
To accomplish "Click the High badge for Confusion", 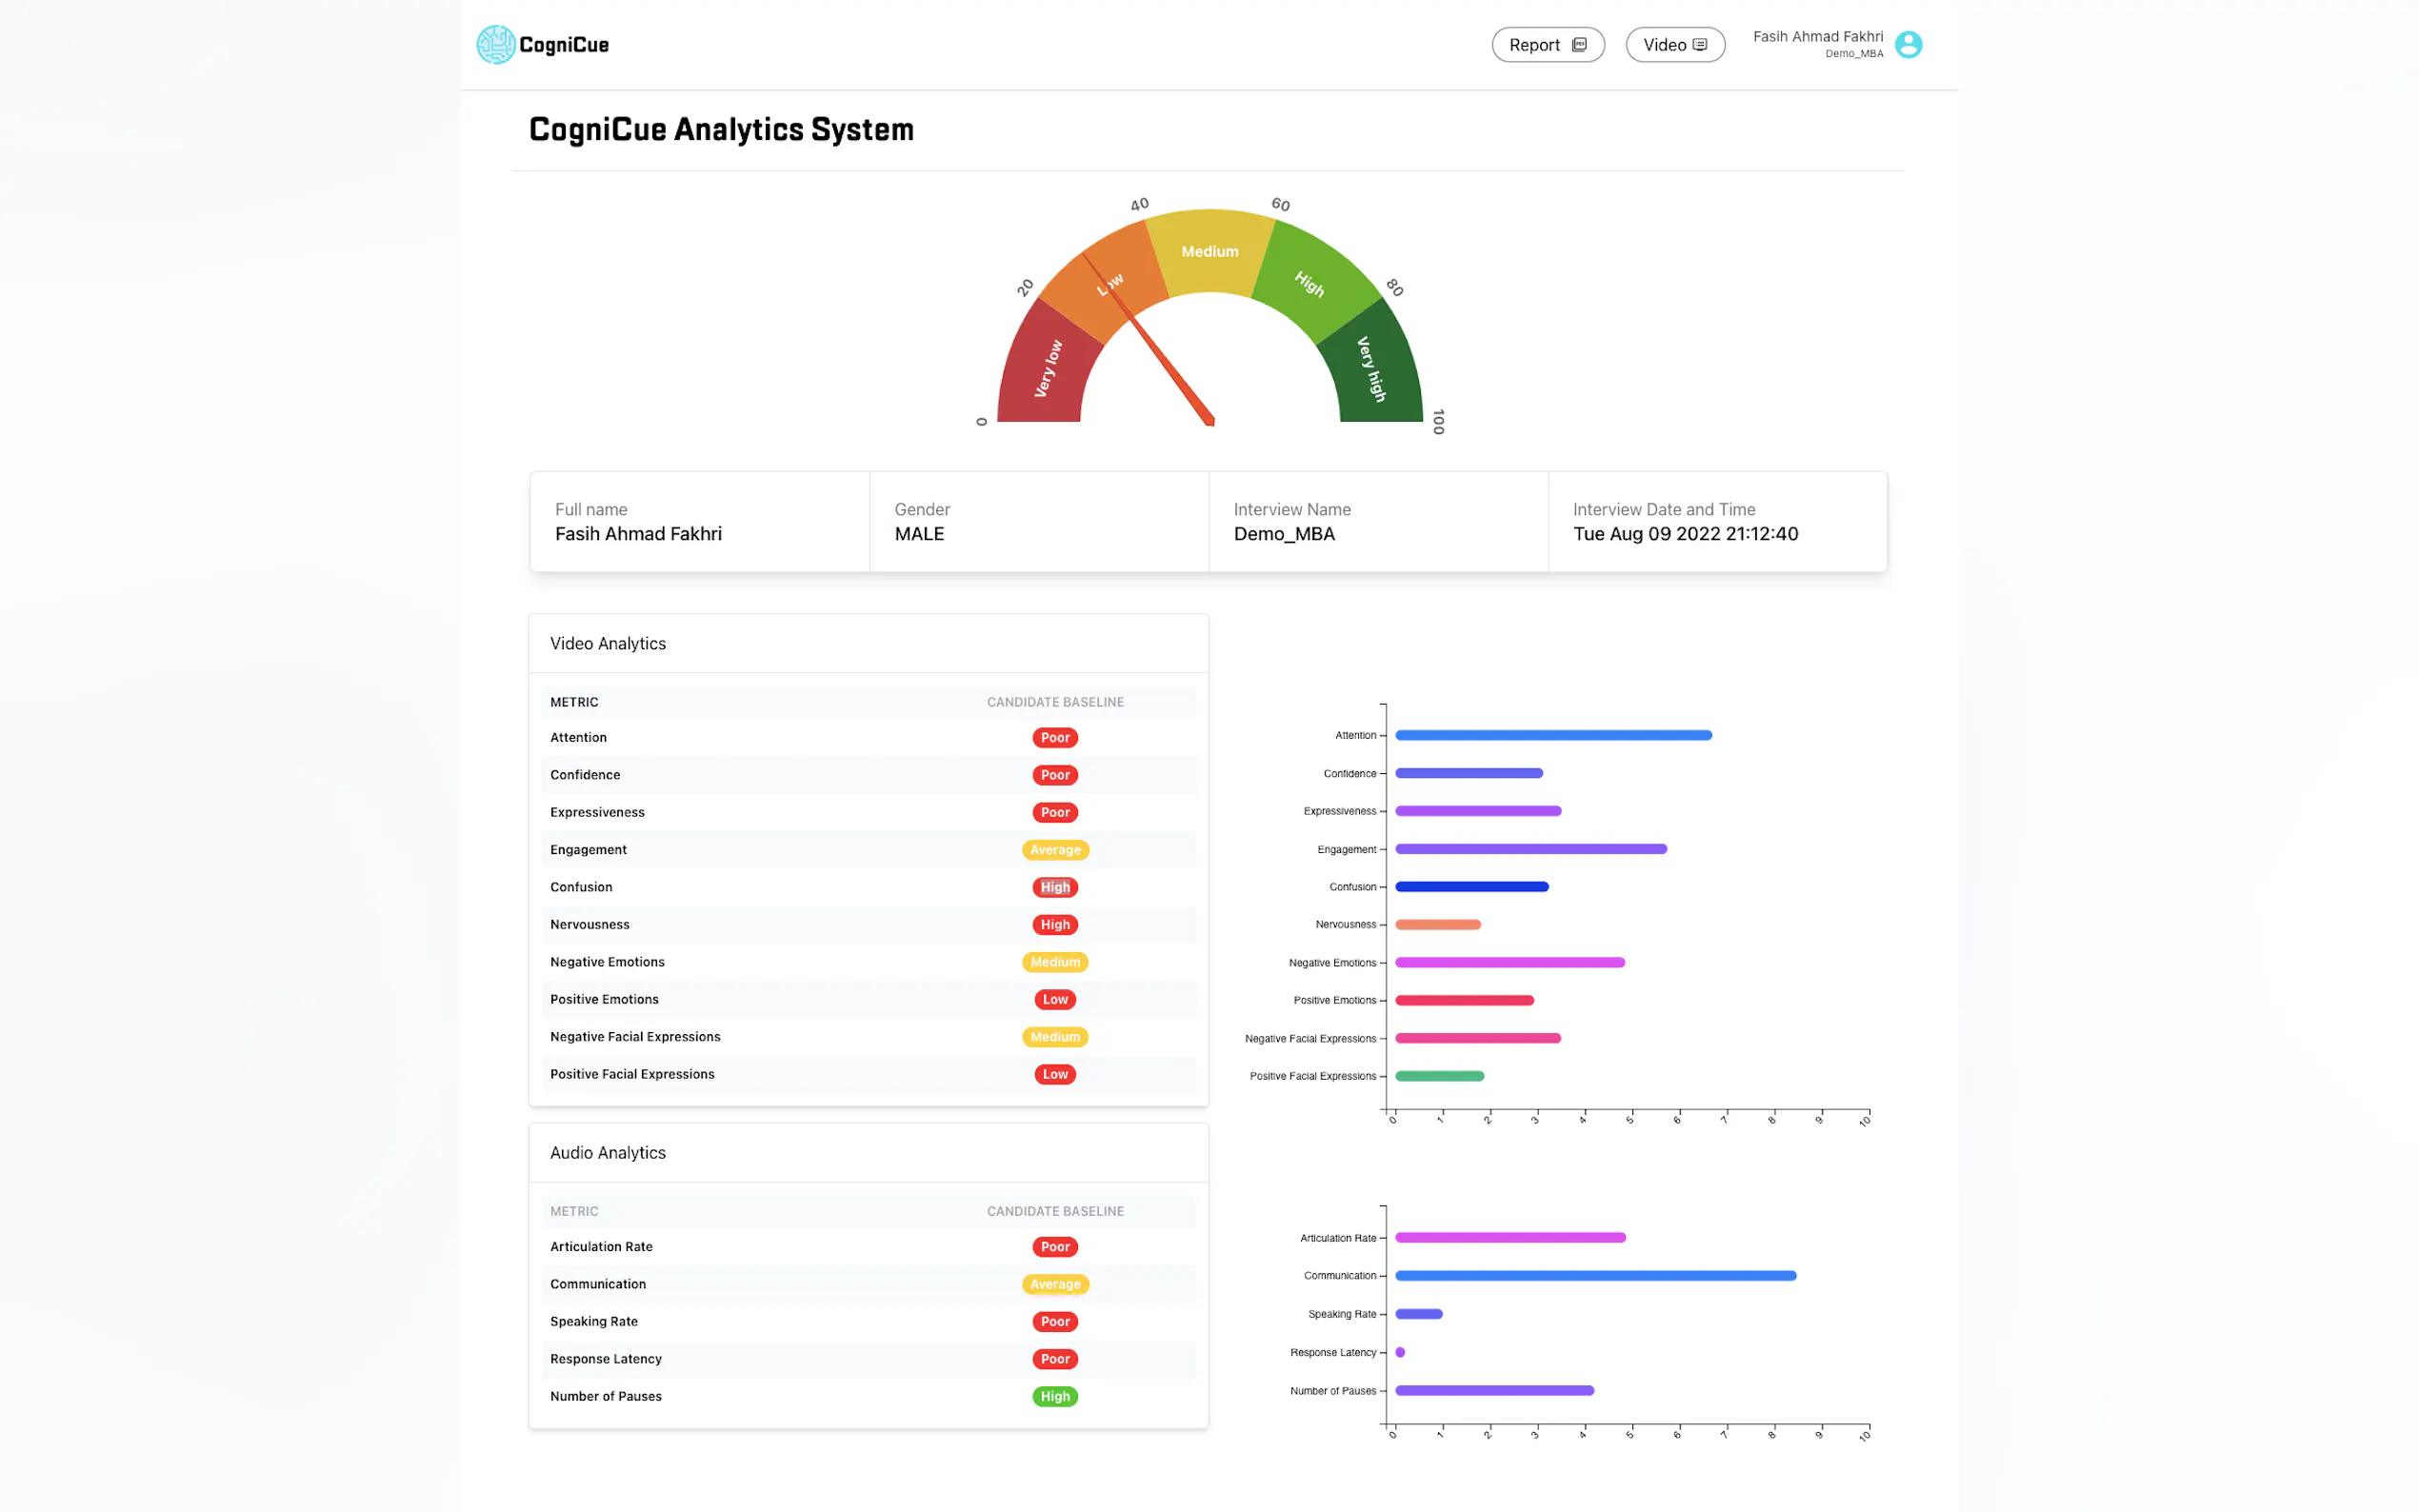I will pos(1055,887).
